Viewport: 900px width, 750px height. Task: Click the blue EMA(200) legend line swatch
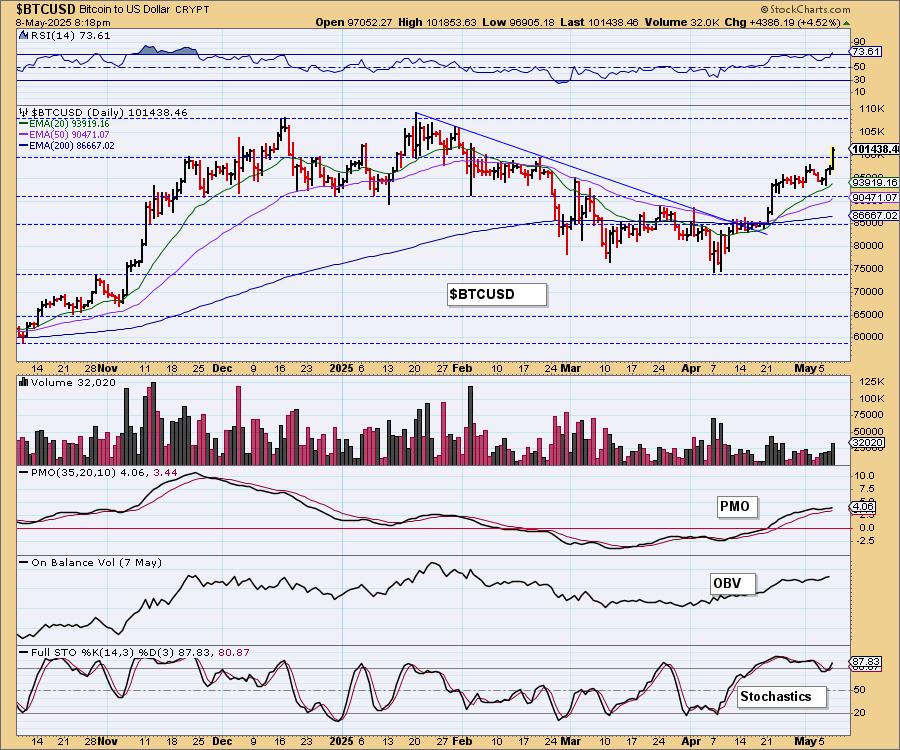(x=24, y=146)
